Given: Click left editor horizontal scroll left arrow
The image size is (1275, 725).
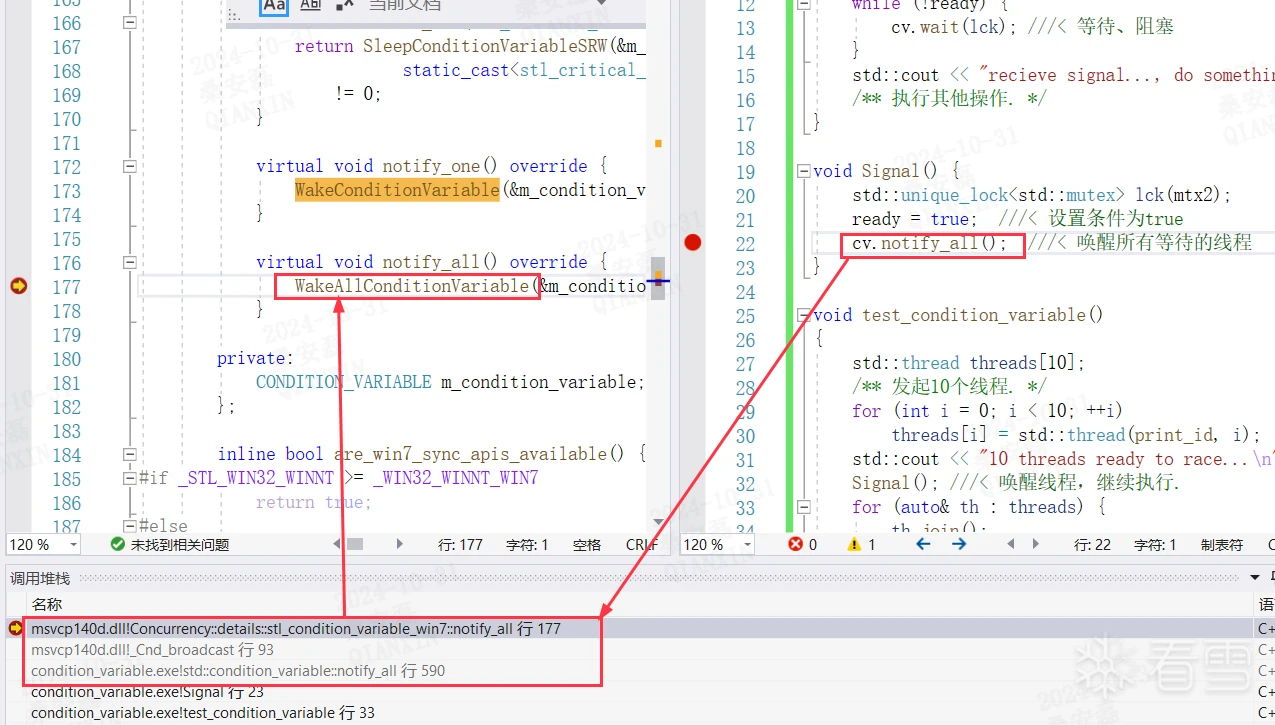Looking at the screenshot, I should 337,544.
